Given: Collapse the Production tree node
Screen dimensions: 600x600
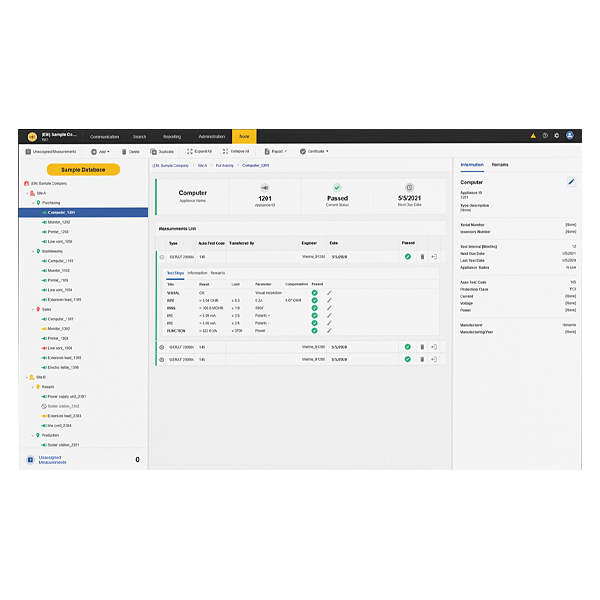Looking at the screenshot, I should point(33,435).
